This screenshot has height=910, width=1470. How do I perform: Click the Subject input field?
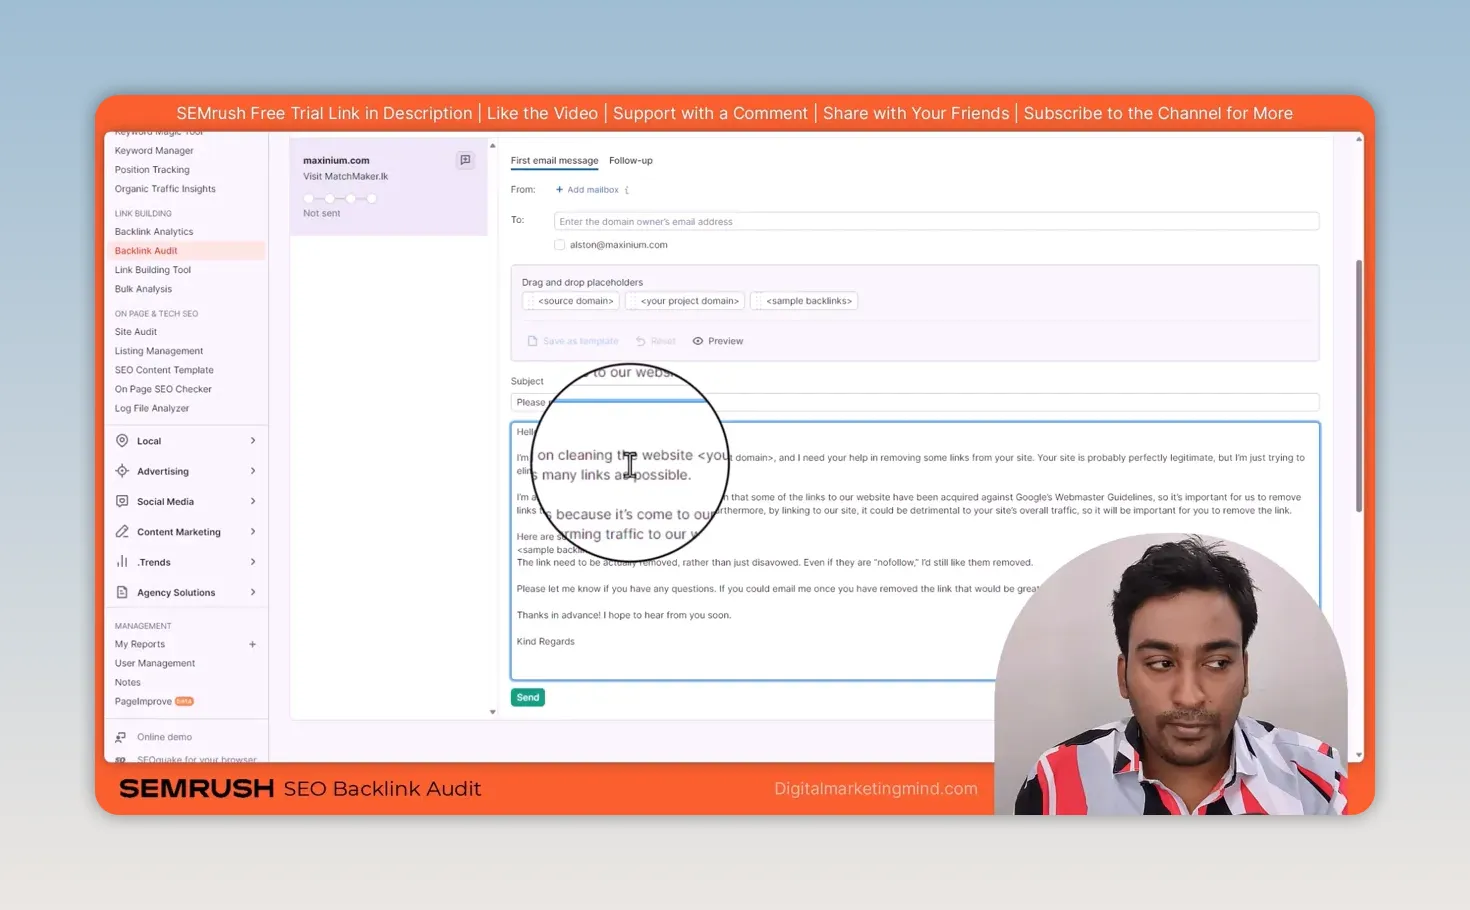914,402
